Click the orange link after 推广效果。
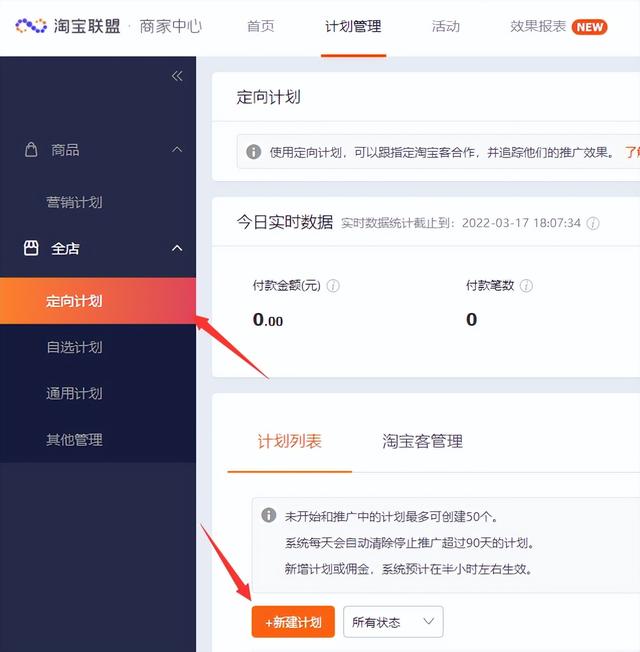640x652 pixels. tap(632, 152)
